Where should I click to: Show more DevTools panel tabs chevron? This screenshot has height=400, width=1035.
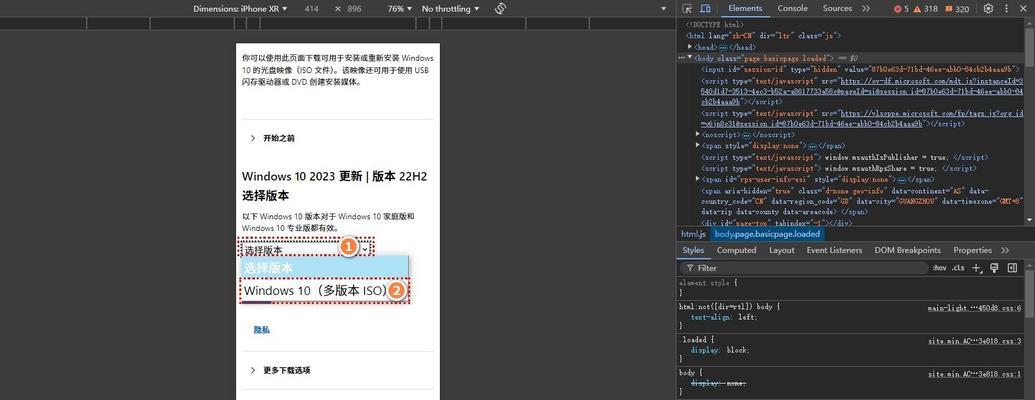[867, 9]
